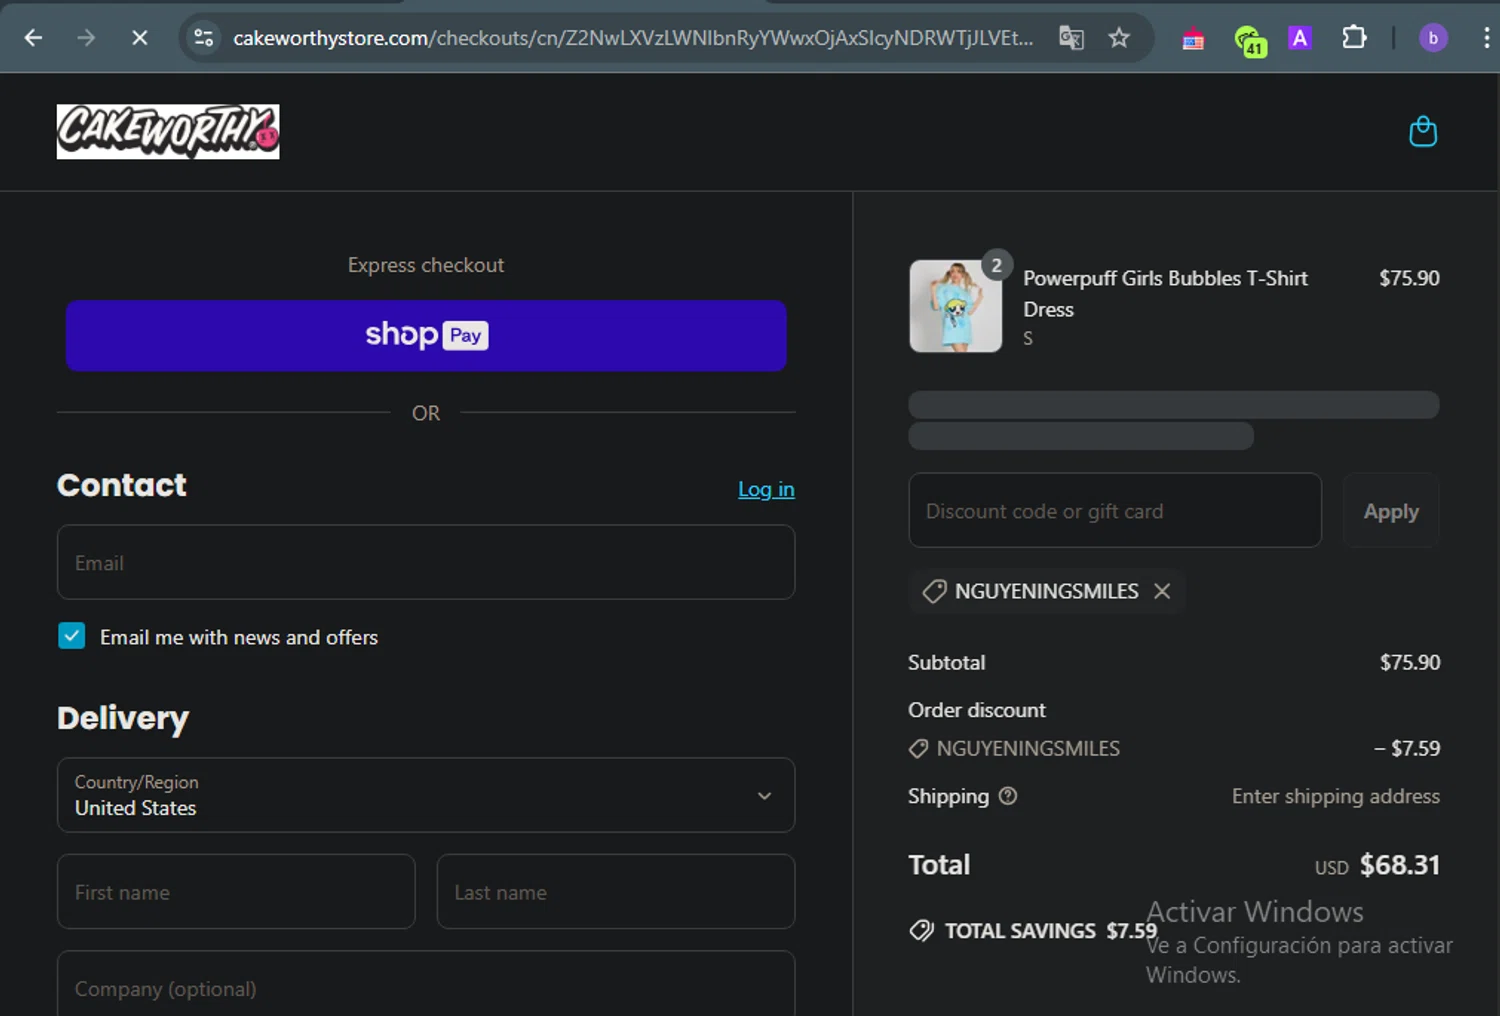Click the Log in link

click(x=766, y=489)
